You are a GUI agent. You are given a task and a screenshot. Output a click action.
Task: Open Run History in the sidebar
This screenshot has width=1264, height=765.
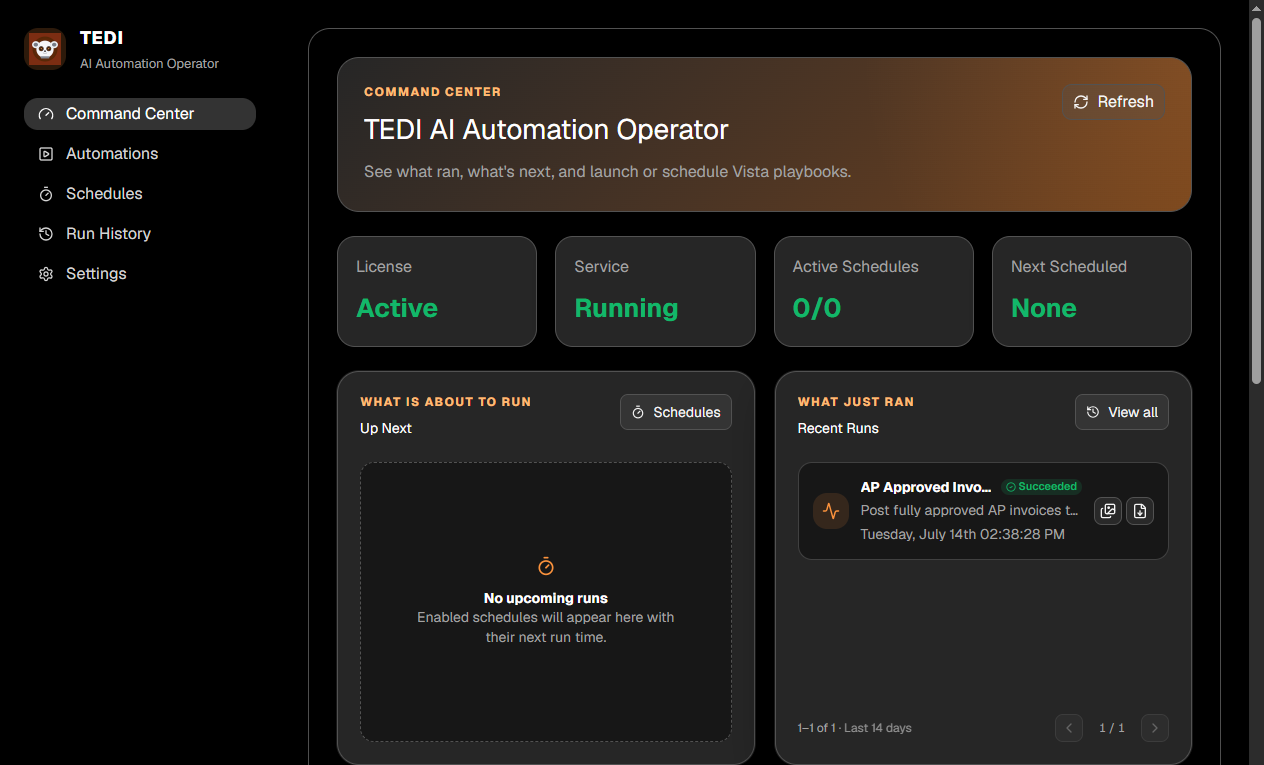[x=140, y=234]
